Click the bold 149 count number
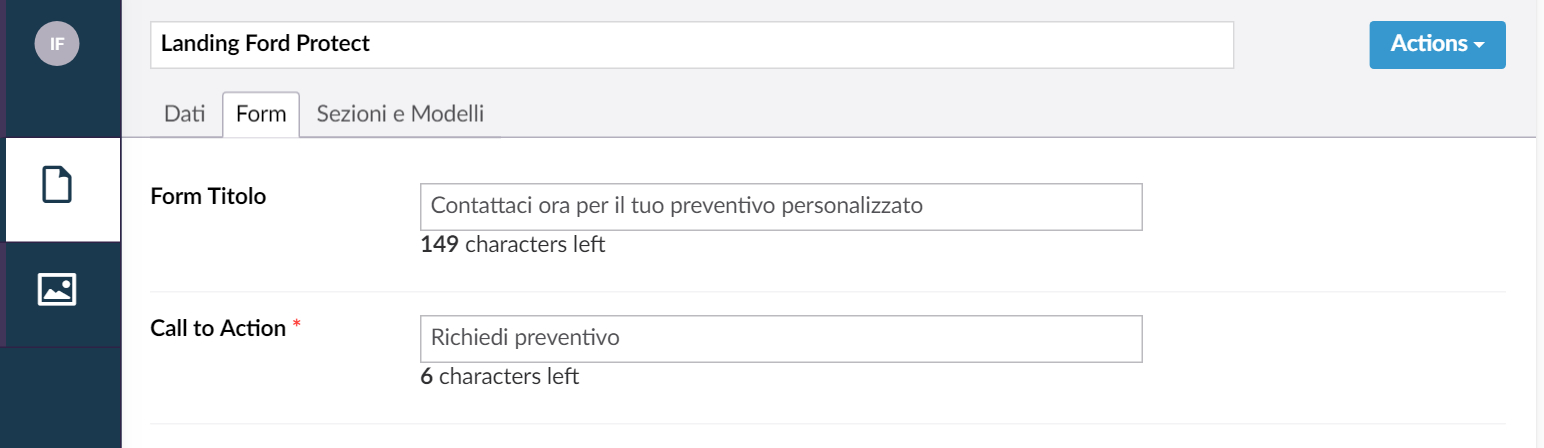Screen dimensions: 1544x448 point(440,244)
